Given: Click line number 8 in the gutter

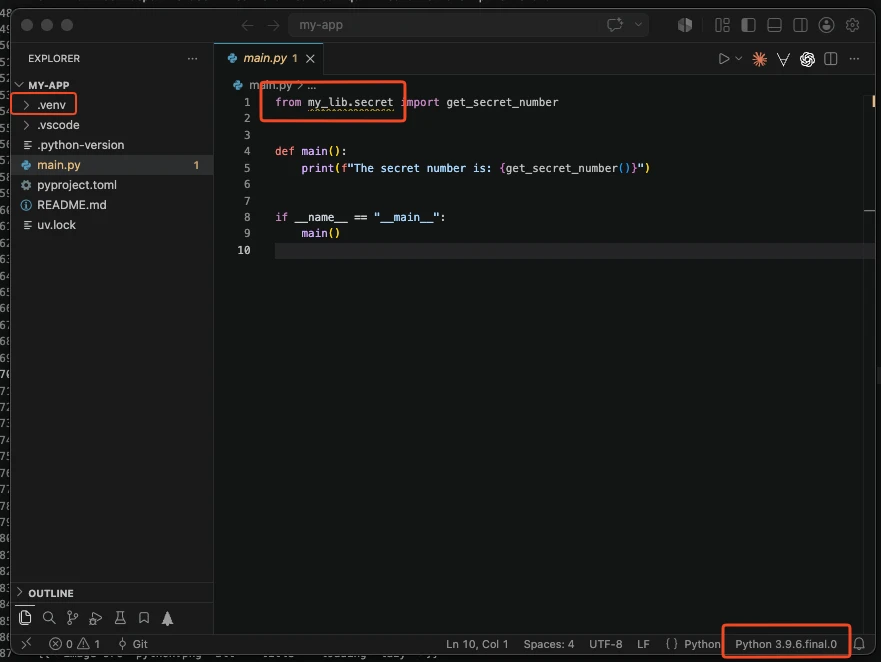Looking at the screenshot, I should tap(247, 217).
